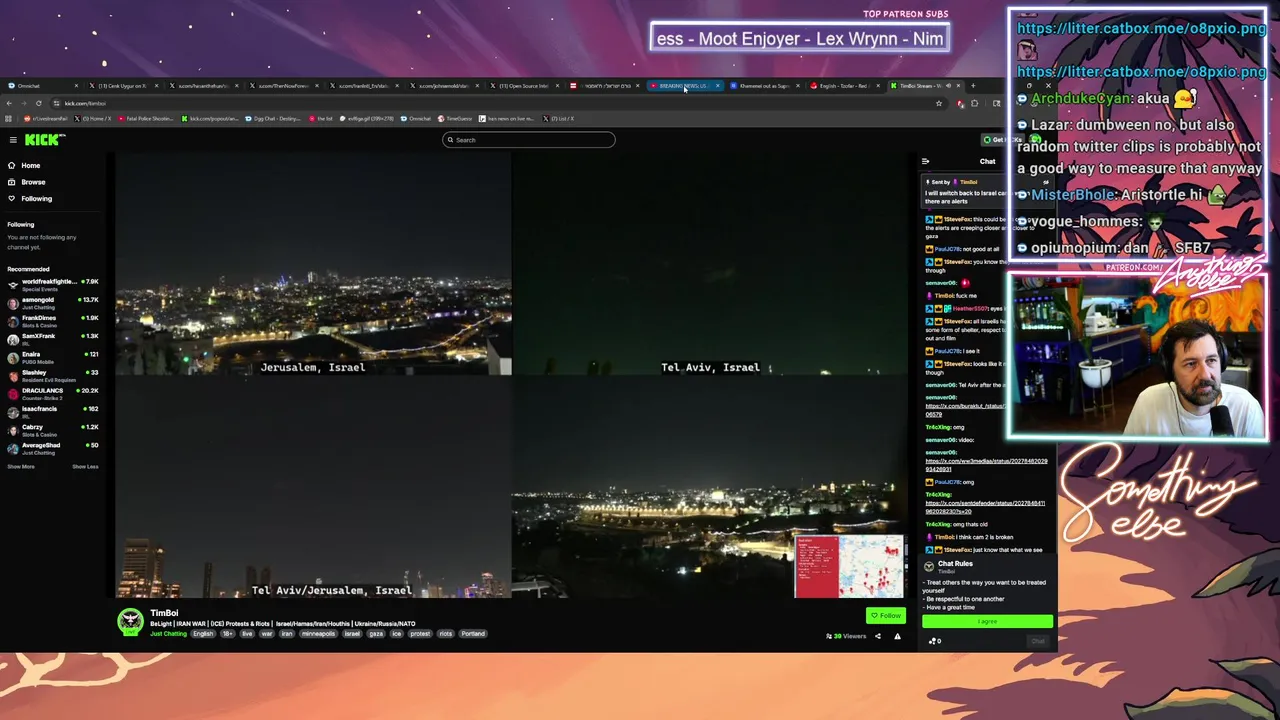1280x720 pixels.
Task: Select the 'war' stream tag
Action: click(267, 634)
